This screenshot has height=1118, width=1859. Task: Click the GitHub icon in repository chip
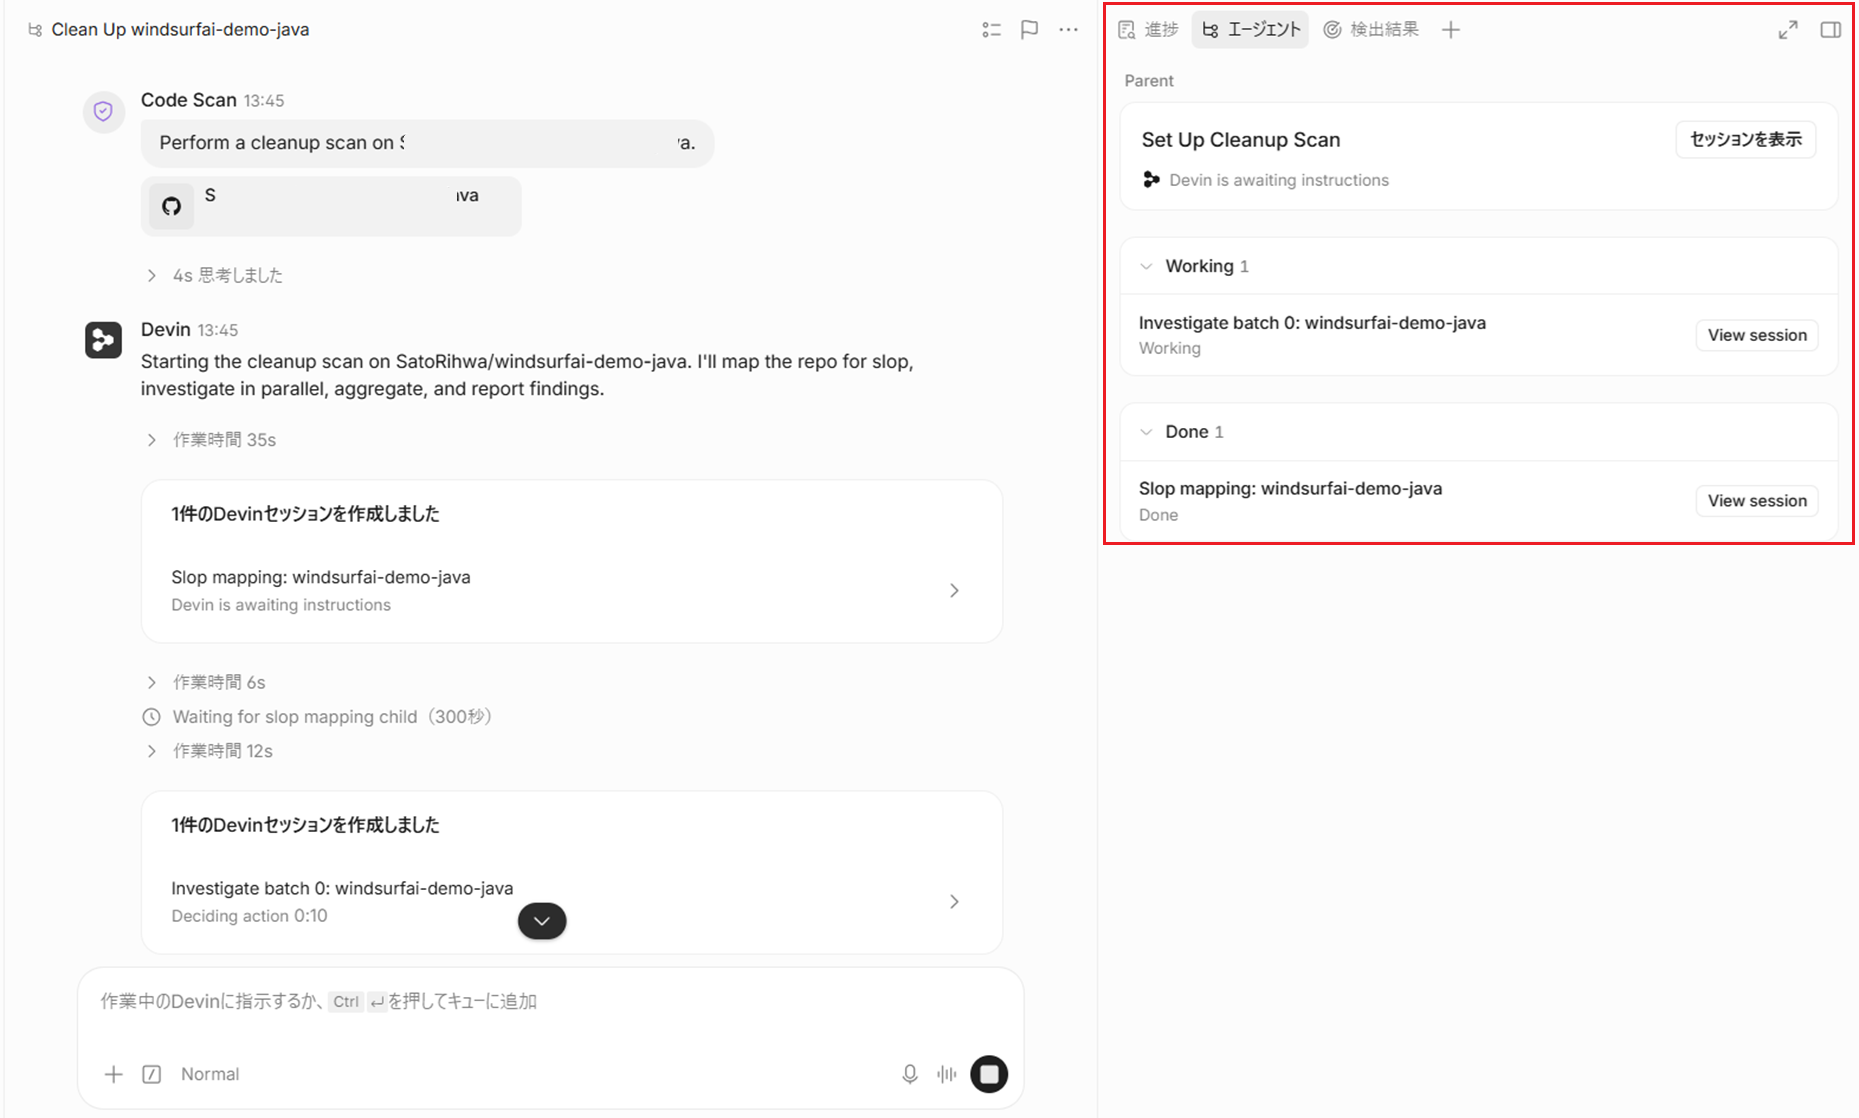172,206
